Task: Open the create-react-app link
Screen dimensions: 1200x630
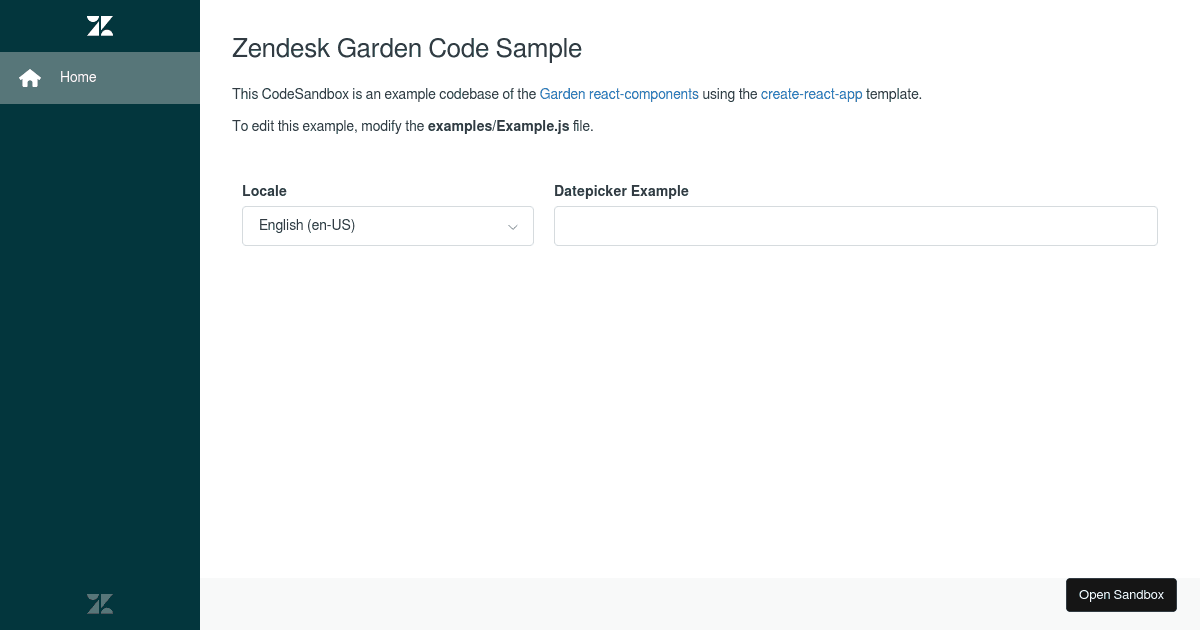Action: click(x=811, y=94)
